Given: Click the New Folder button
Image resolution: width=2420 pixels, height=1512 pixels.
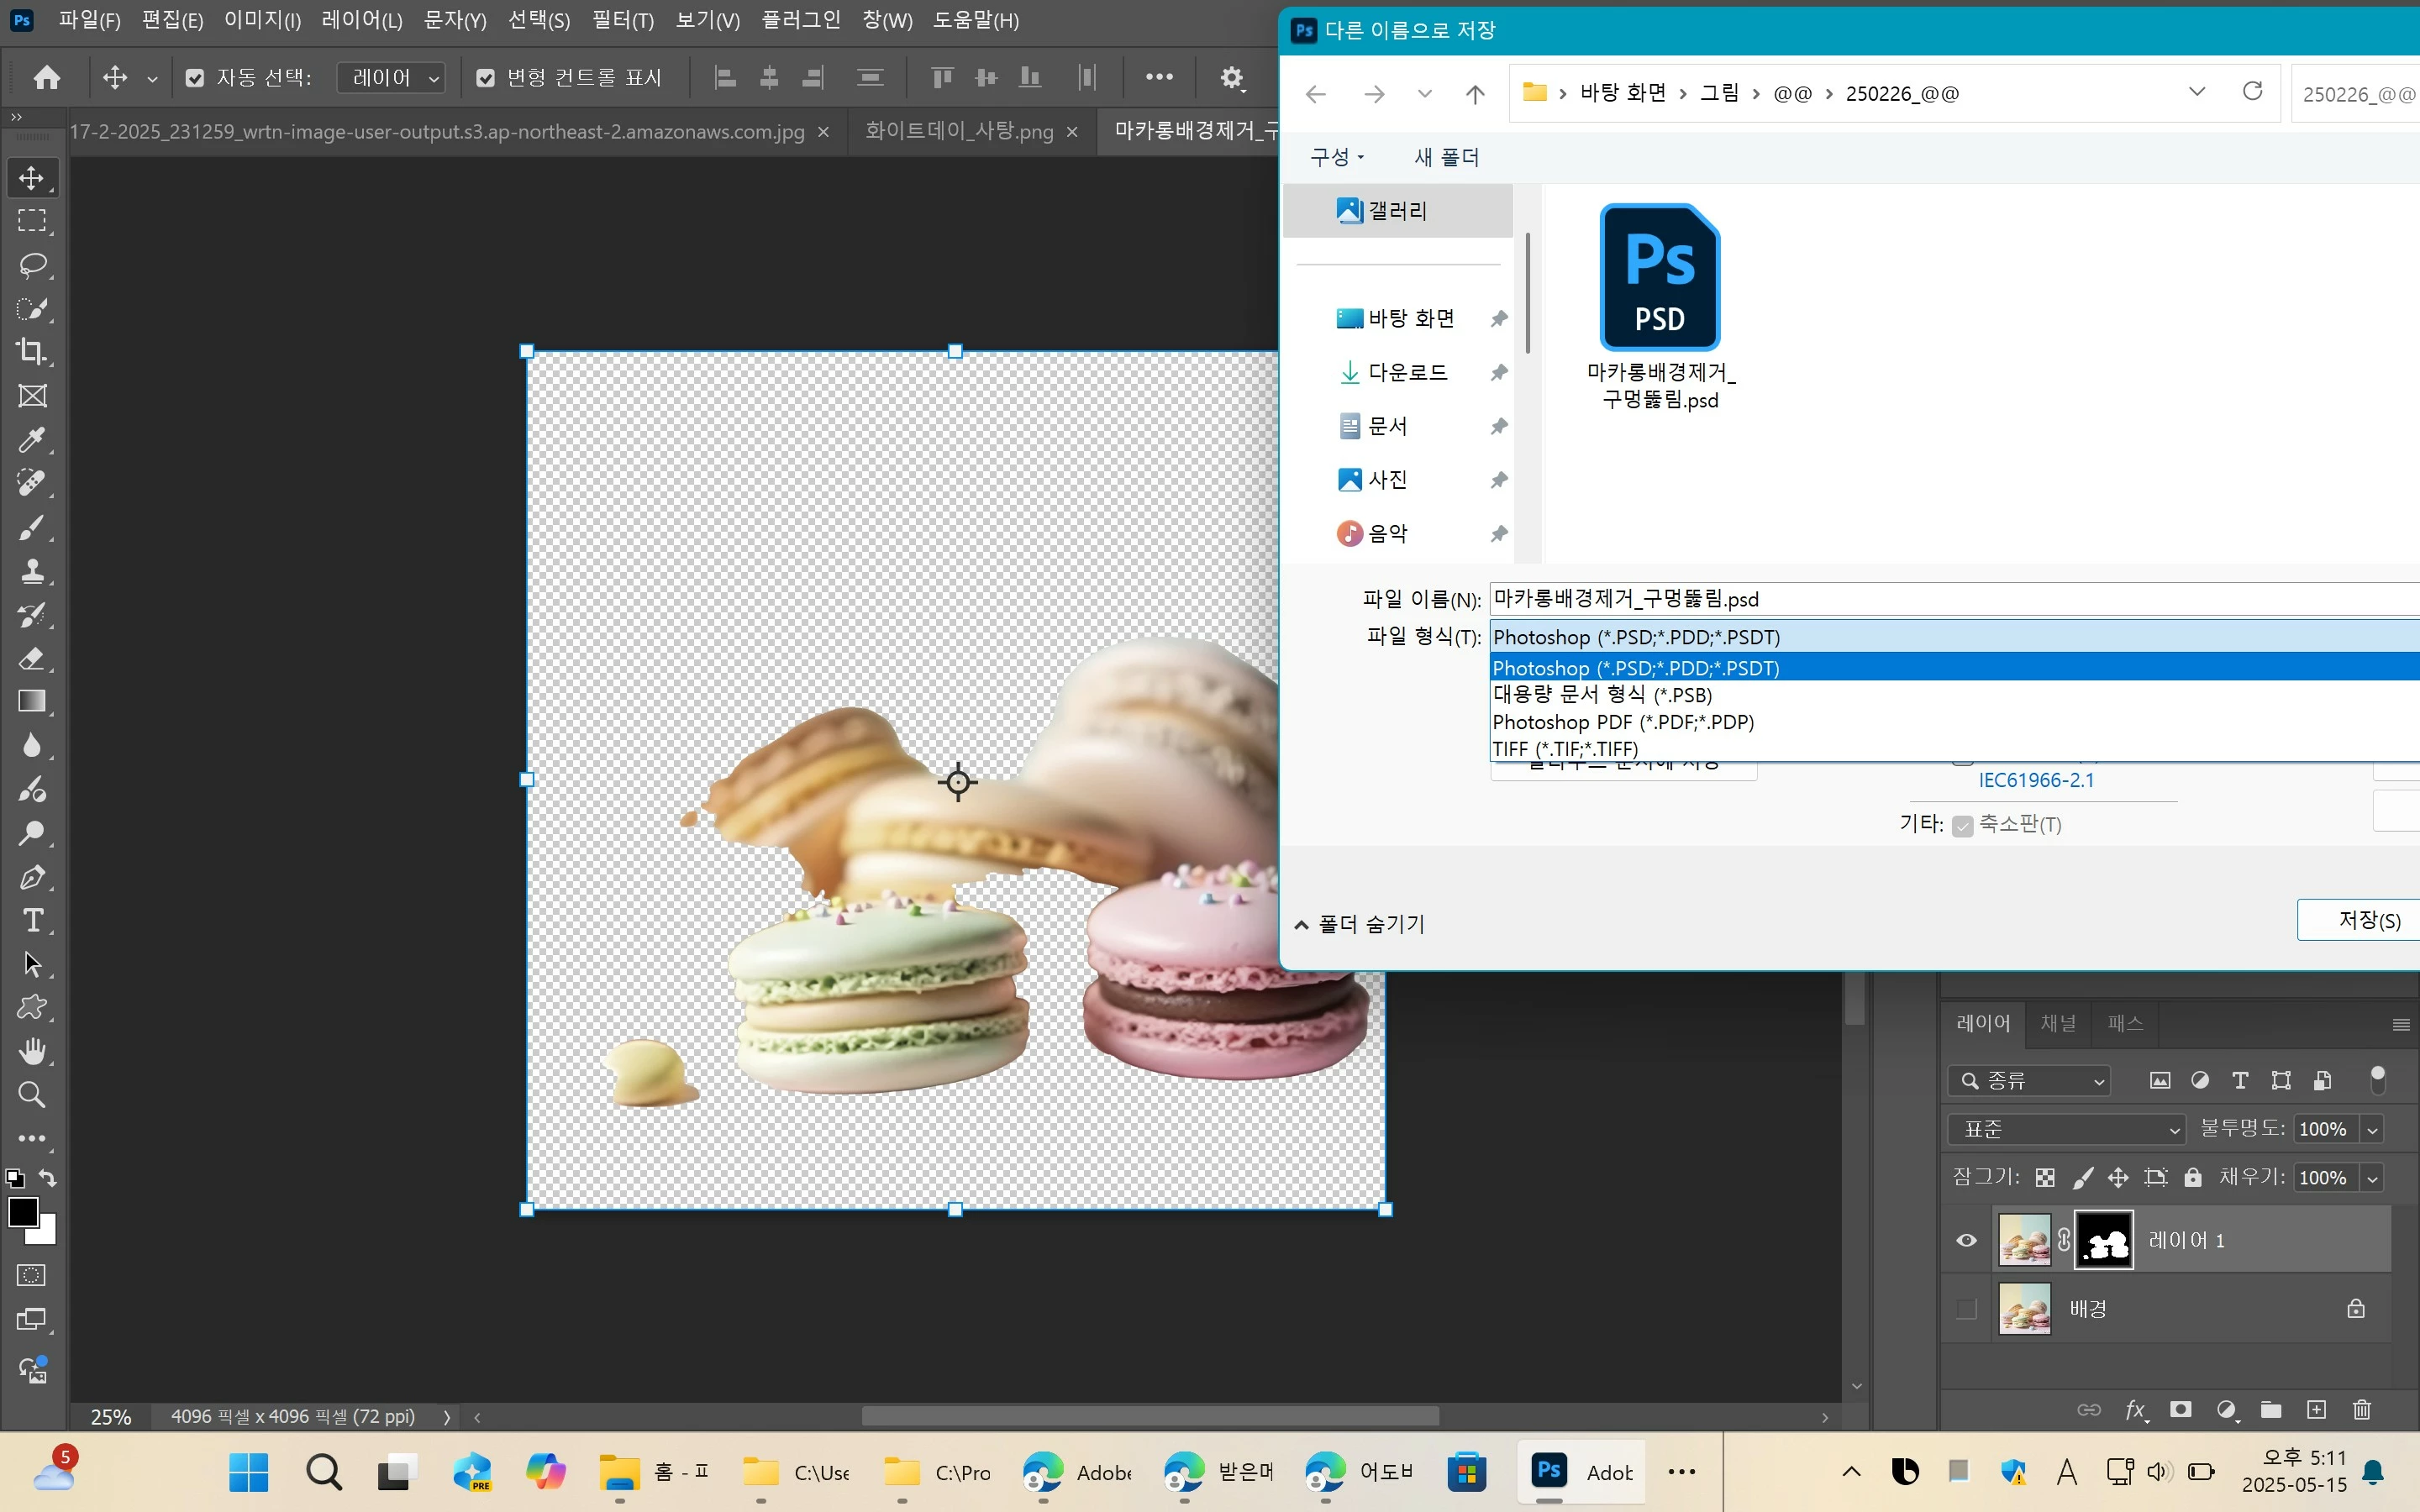Looking at the screenshot, I should pos(1446,157).
